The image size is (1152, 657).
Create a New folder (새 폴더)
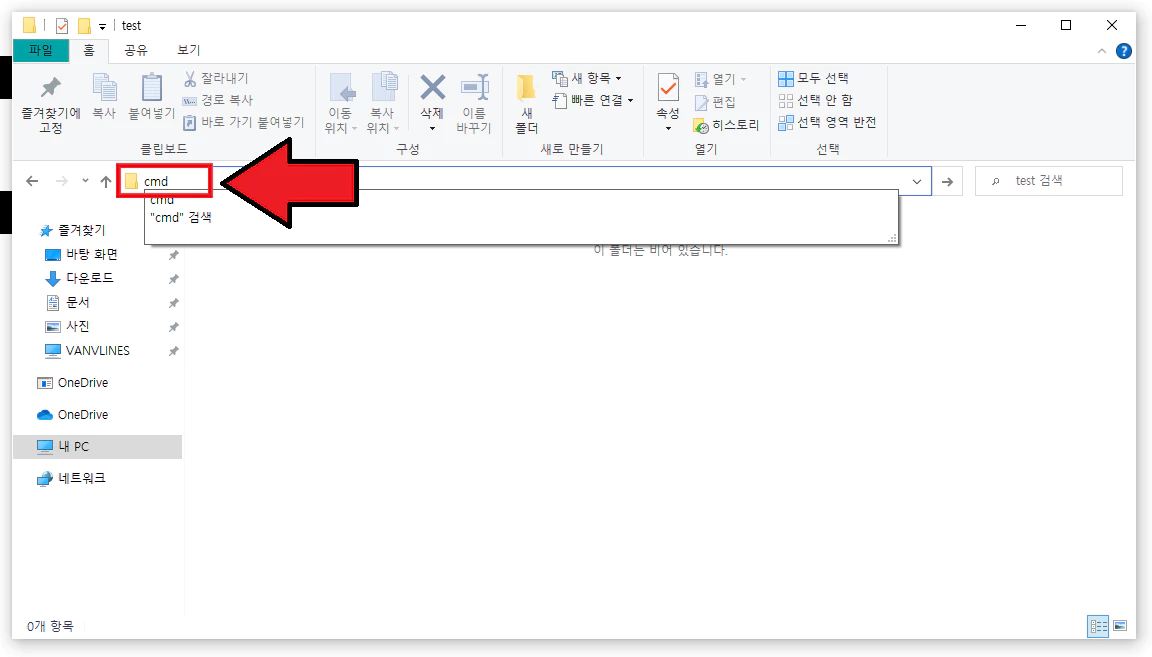point(526,104)
